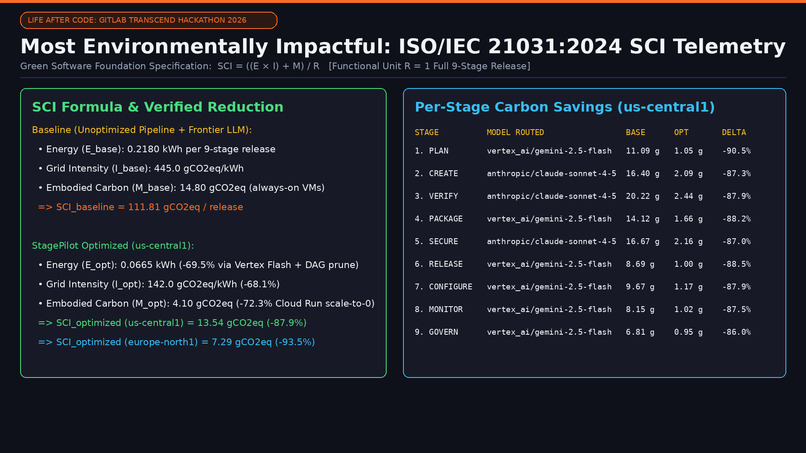Screen dimensions: 806x453
Task: Click 'SCI_optimized (us-central1) = 13.54' result
Action: tap(172, 323)
